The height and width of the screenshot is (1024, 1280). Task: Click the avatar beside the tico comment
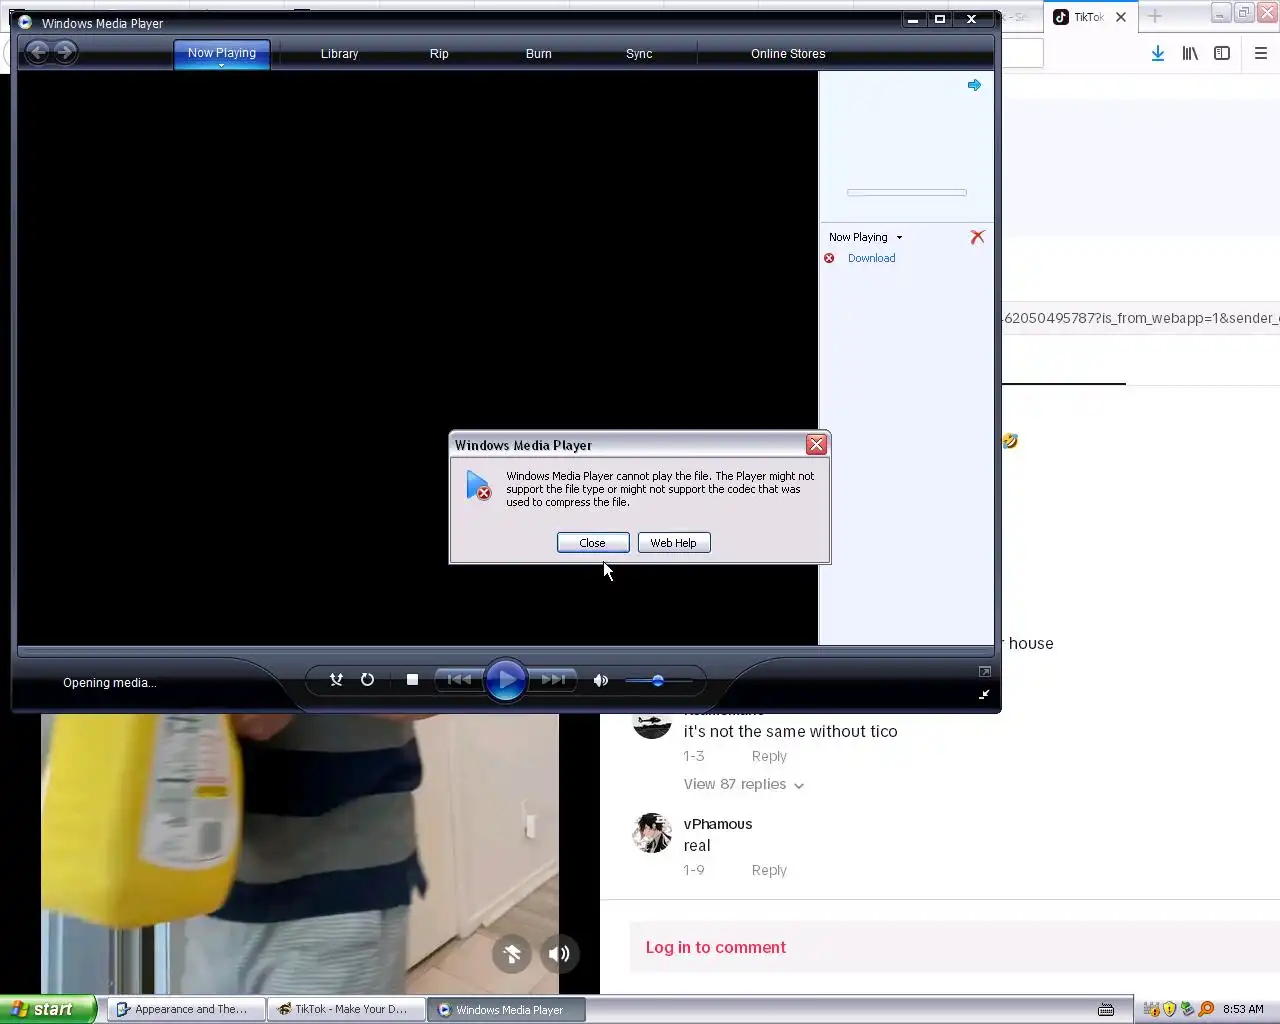[x=652, y=726]
